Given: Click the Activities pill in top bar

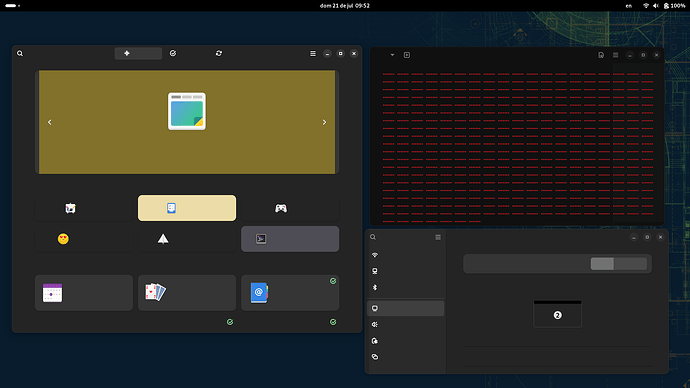Looking at the screenshot, I should [x=12, y=6].
